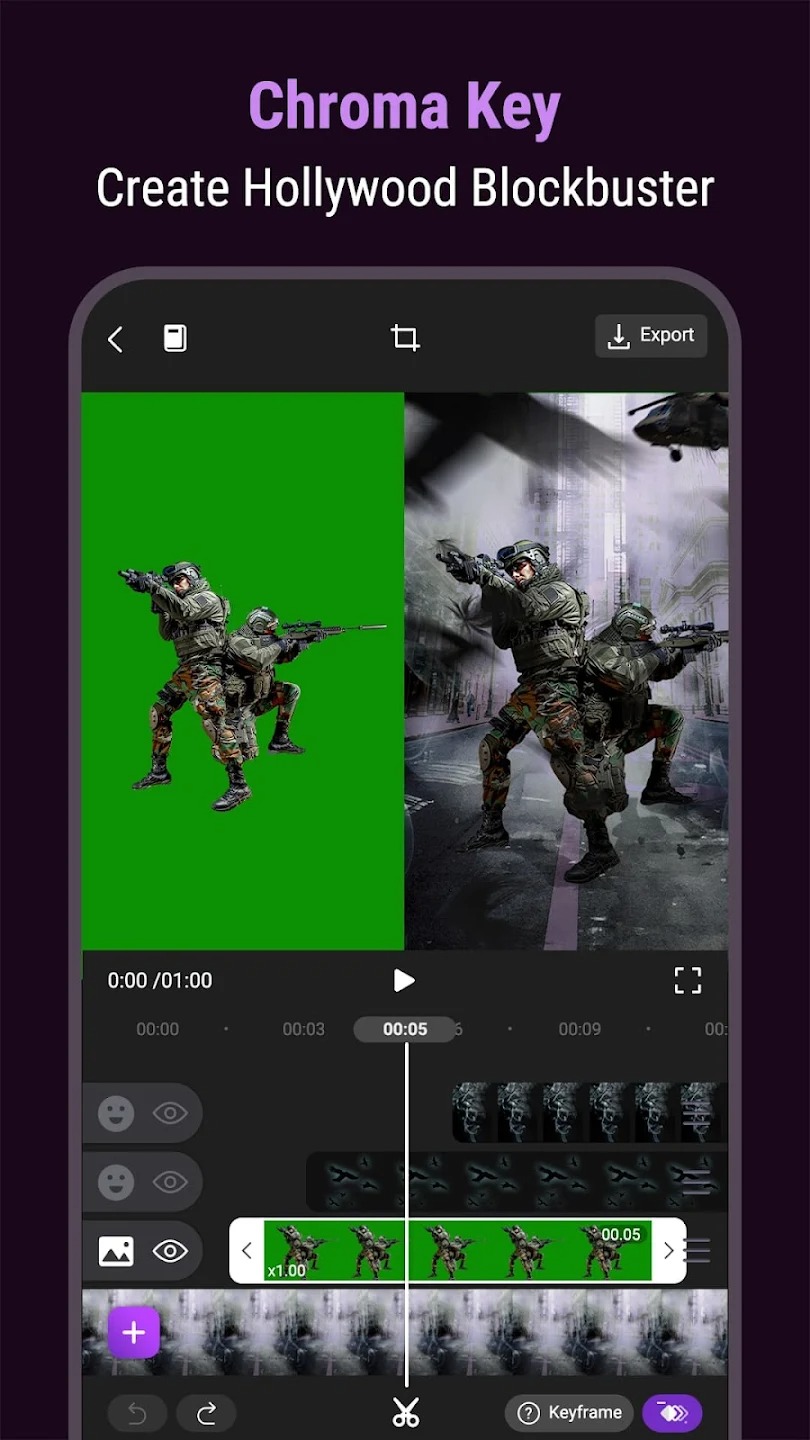Add media with the purple plus button

coord(134,1332)
